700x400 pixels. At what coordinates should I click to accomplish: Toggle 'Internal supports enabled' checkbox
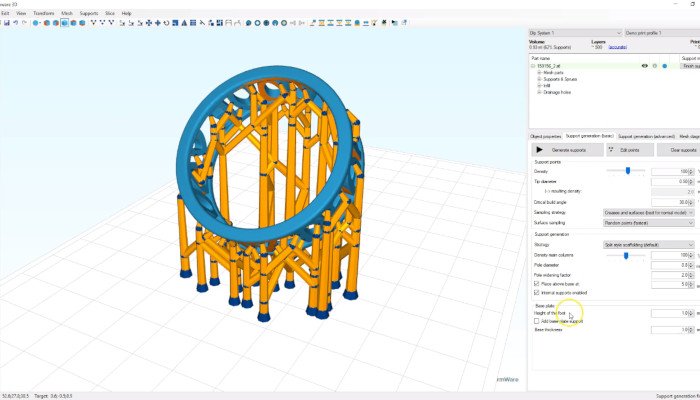click(x=537, y=292)
